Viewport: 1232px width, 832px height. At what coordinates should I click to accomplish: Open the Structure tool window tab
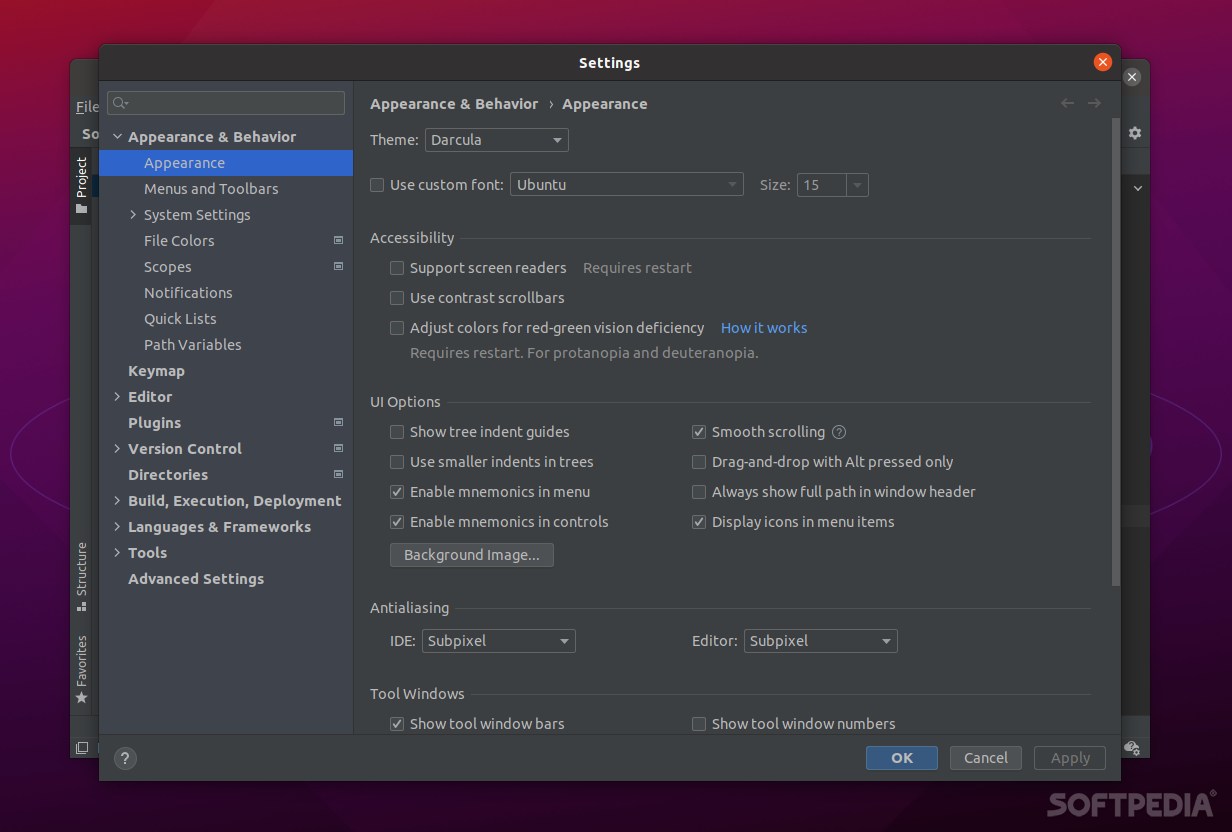point(82,577)
